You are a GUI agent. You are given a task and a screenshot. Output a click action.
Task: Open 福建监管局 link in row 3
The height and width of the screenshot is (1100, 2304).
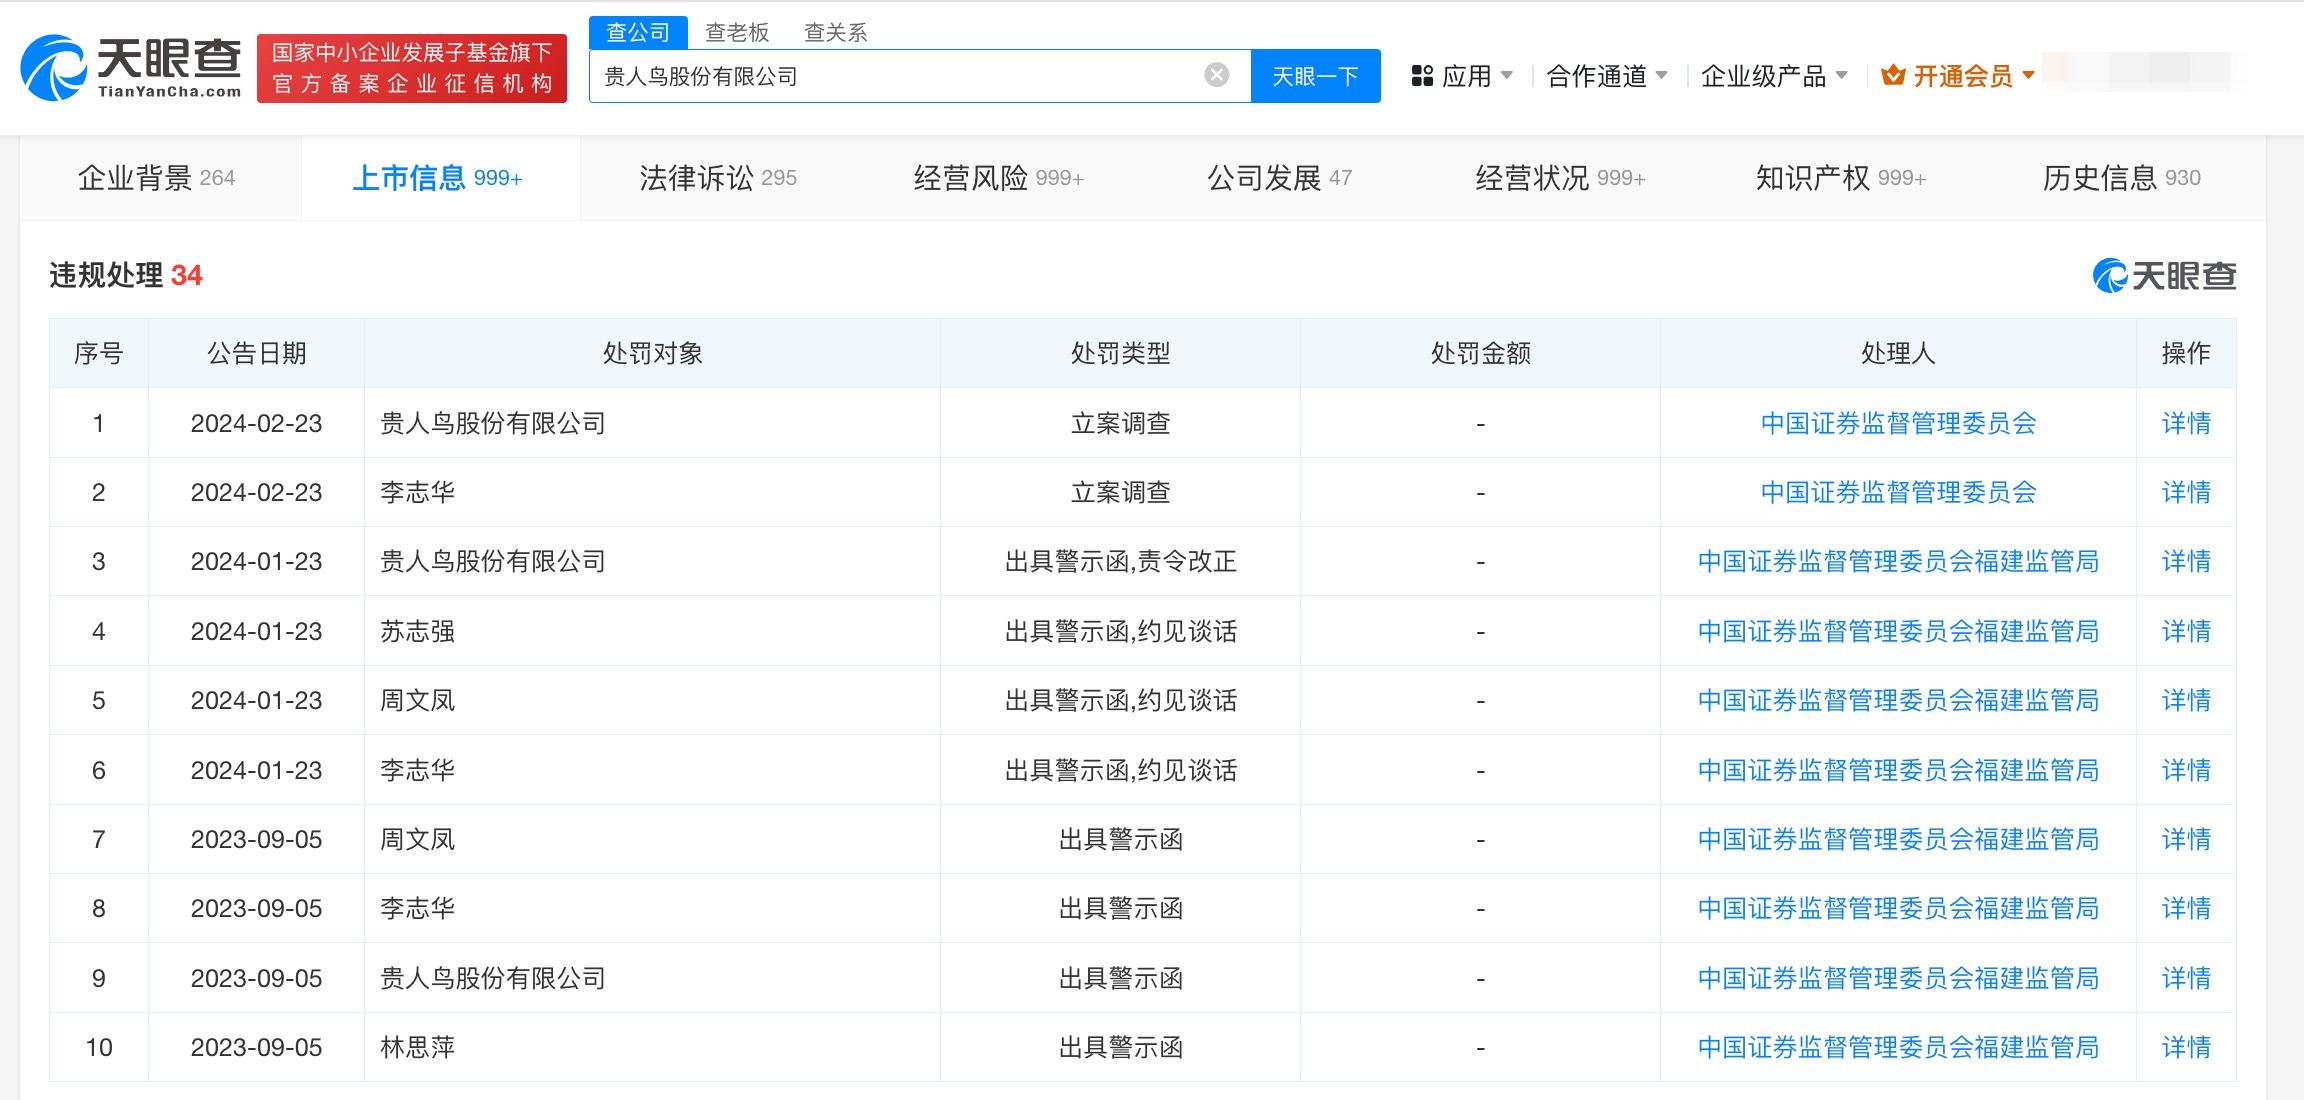[x=1898, y=561]
